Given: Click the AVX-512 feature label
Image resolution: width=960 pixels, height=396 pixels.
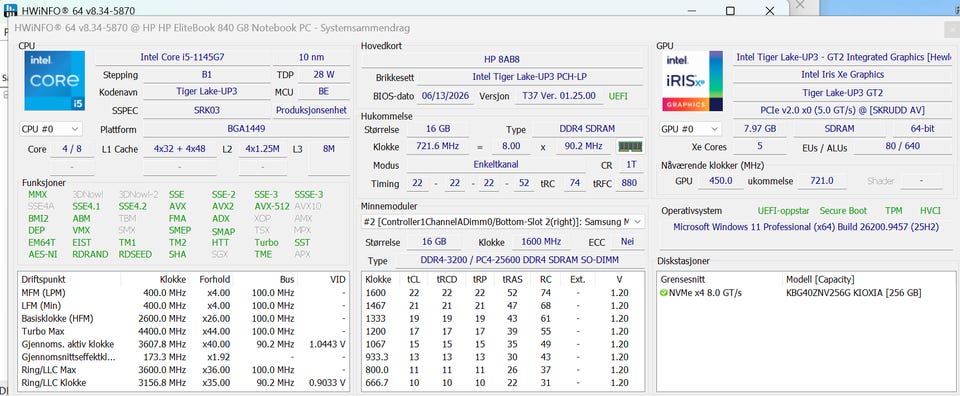Looking at the screenshot, I should [x=272, y=206].
